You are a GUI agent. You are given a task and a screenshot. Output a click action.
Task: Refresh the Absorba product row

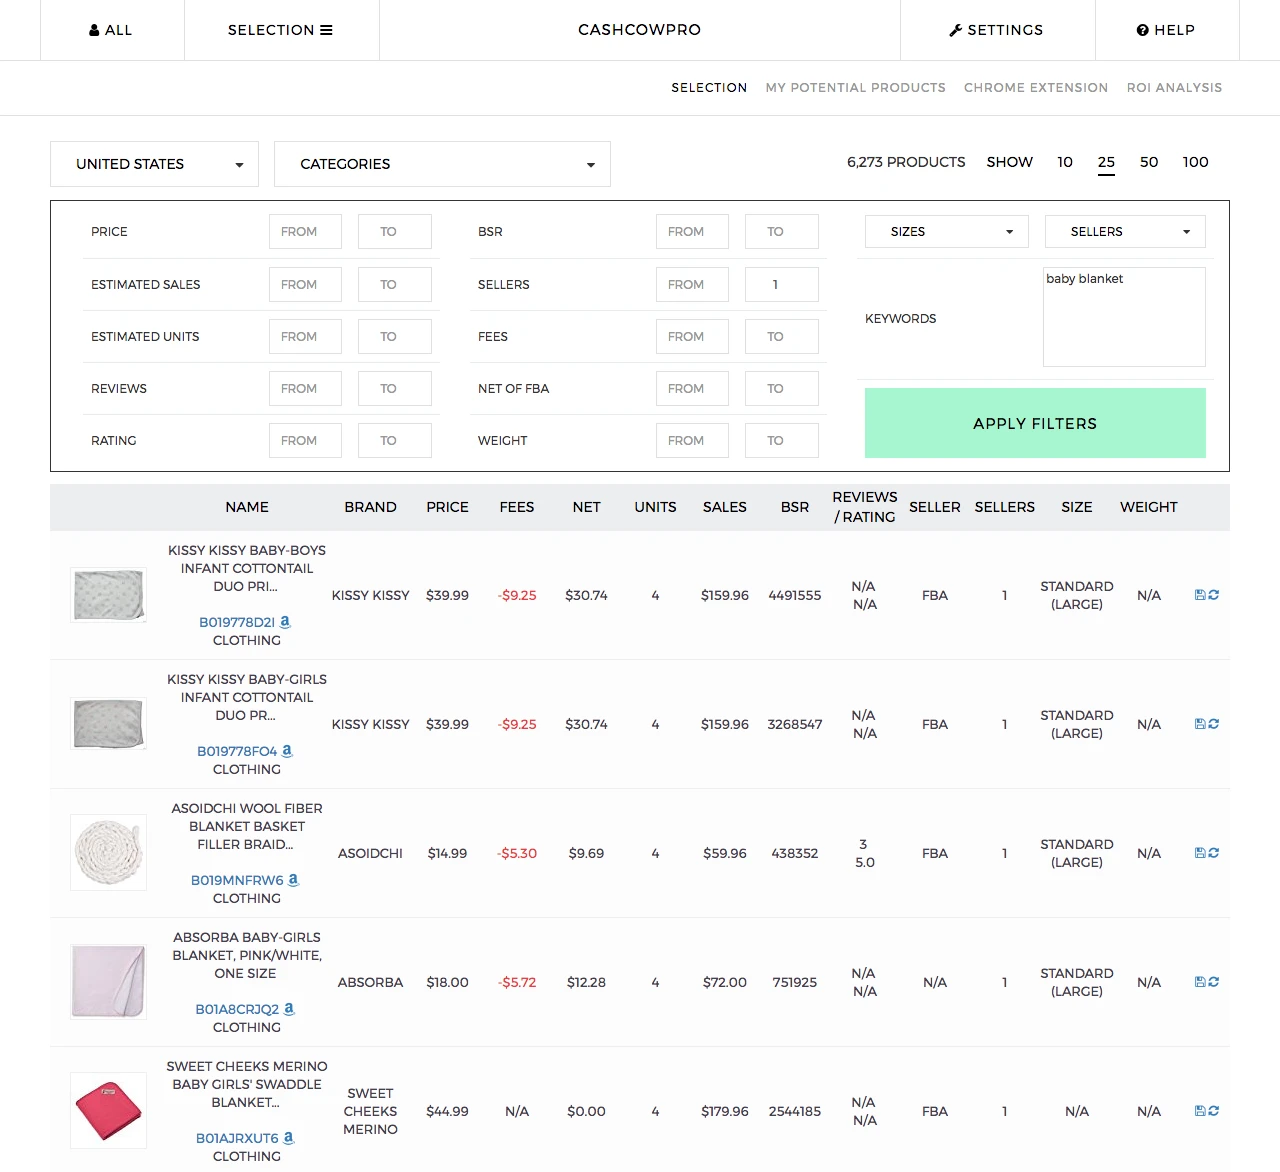pyautogui.click(x=1214, y=982)
